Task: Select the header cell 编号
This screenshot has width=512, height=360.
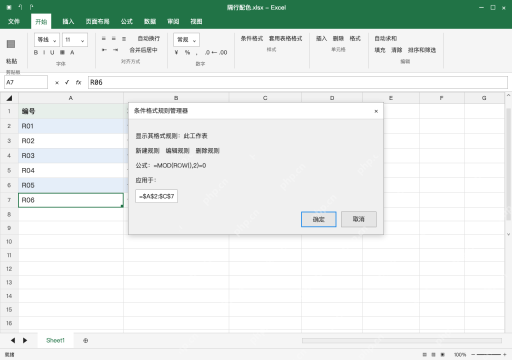Action: click(x=71, y=111)
